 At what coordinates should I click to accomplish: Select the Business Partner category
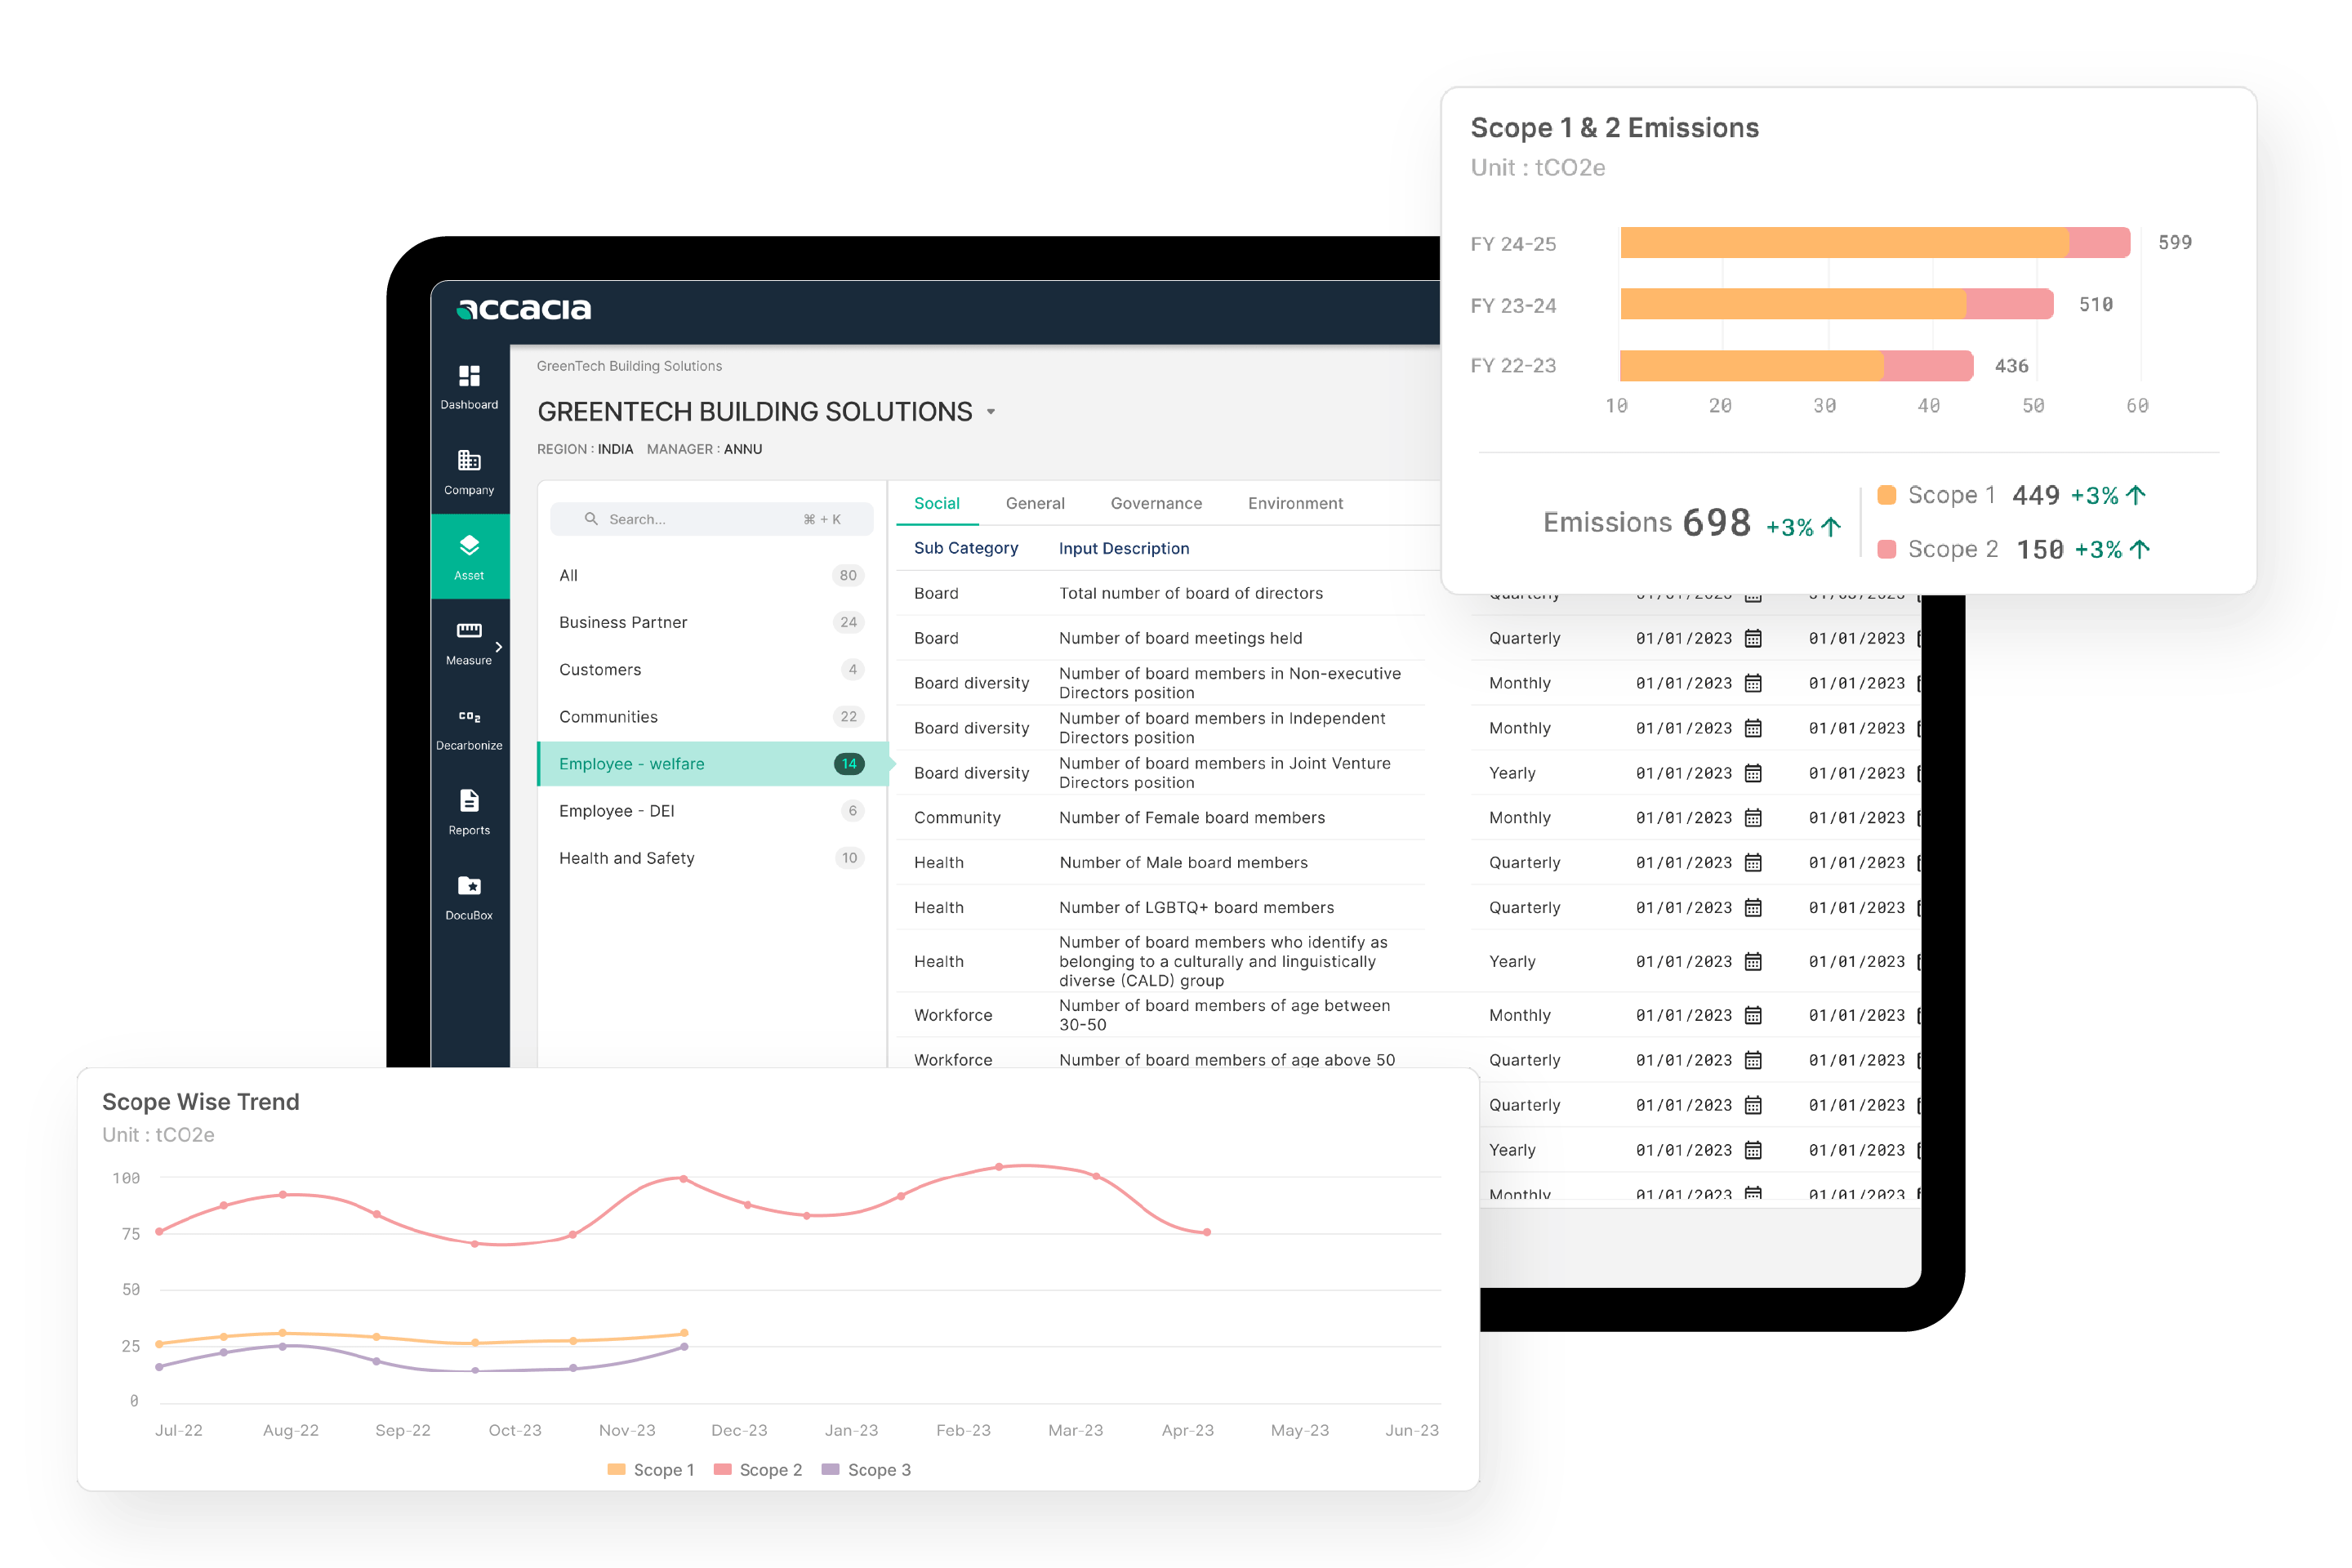click(x=712, y=622)
